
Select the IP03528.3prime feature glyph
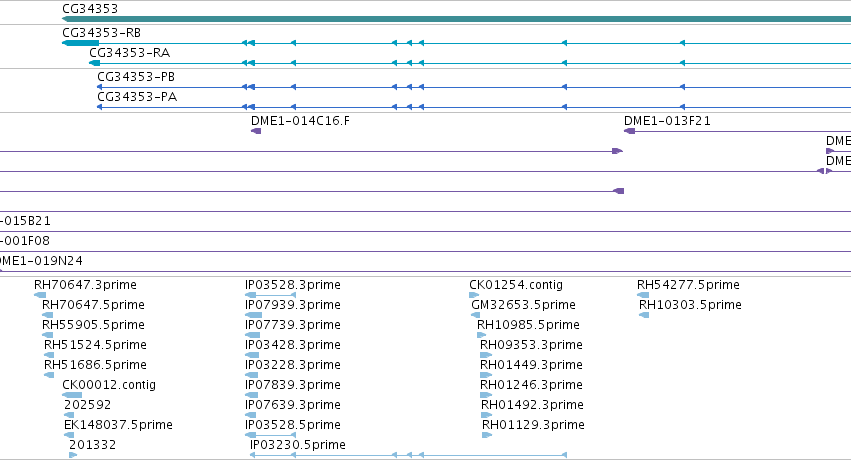click(x=270, y=295)
